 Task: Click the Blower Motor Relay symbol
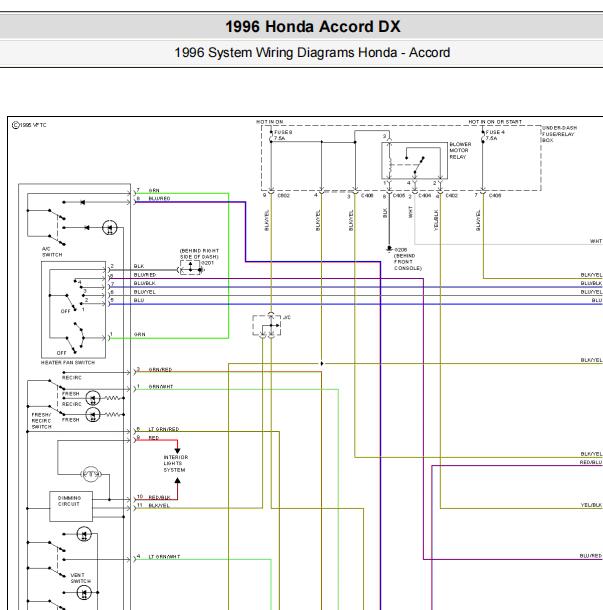tap(414, 160)
